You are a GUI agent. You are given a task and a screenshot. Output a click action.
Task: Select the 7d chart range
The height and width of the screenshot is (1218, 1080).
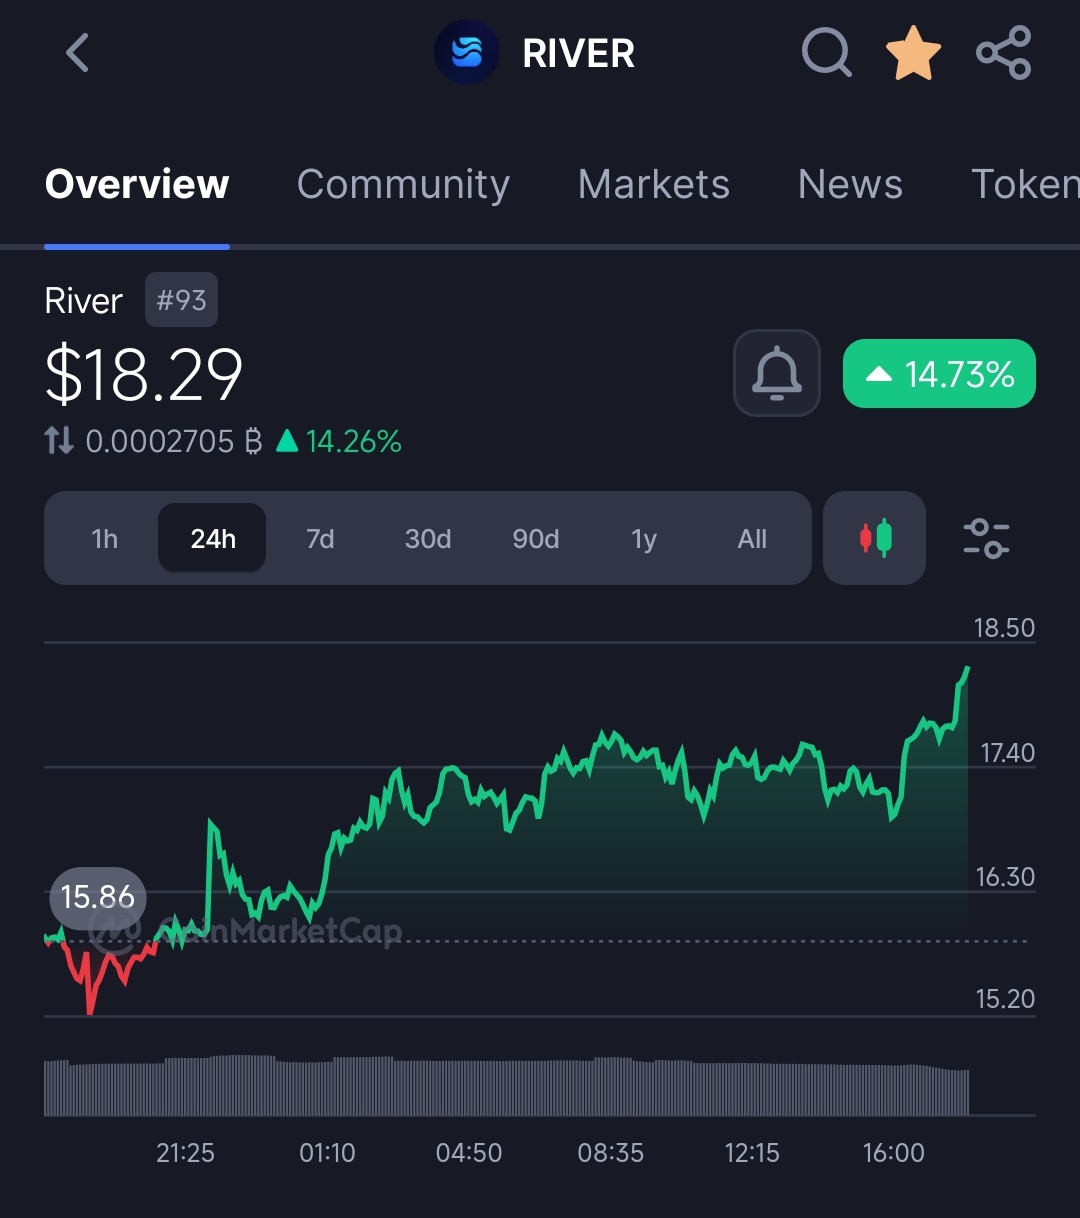(x=320, y=539)
